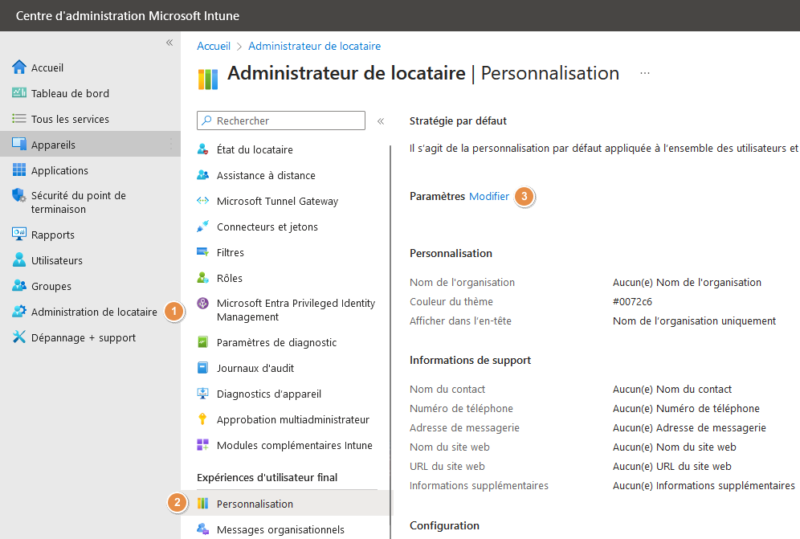This screenshot has width=800, height=539.
Task: Click the Groupes people icon
Action: (x=19, y=285)
